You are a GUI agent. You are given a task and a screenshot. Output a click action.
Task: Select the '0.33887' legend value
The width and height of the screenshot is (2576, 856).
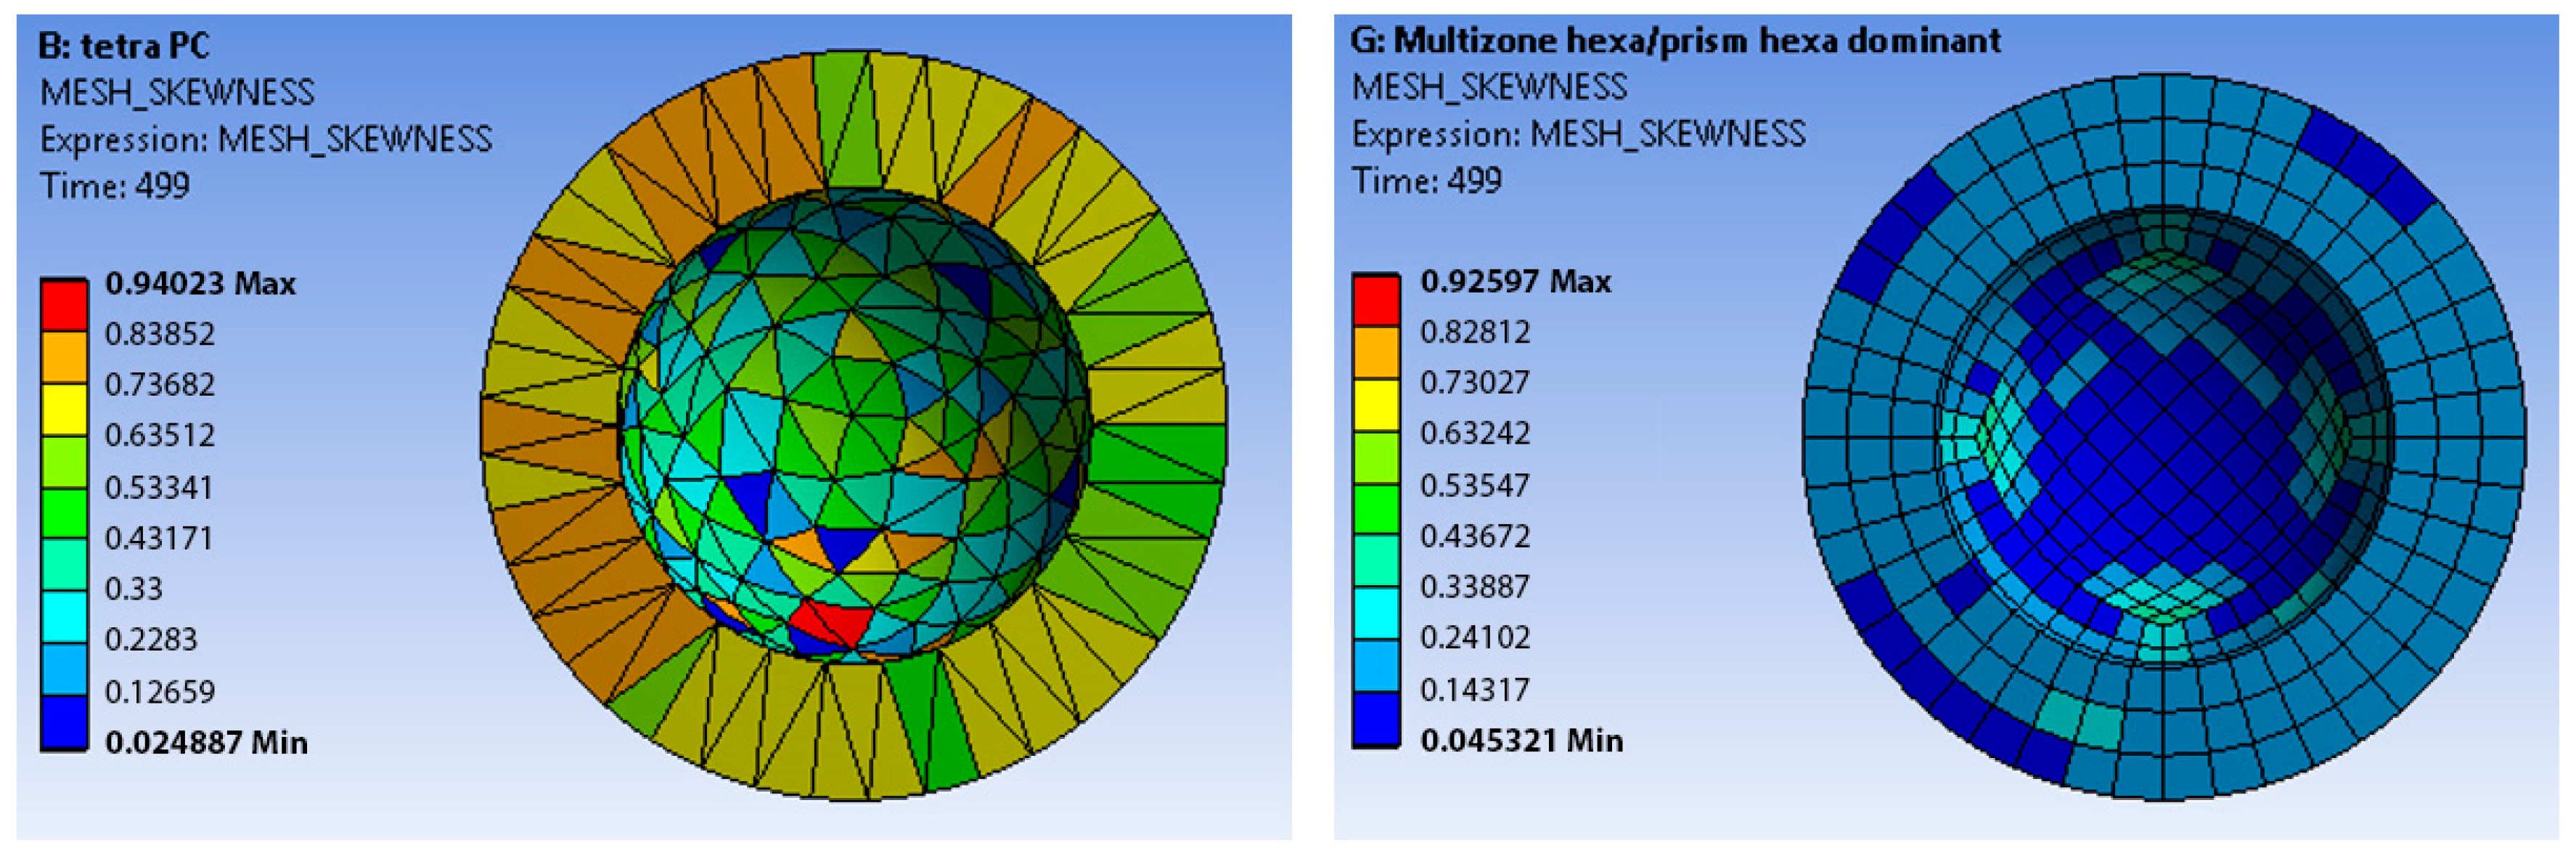(1475, 587)
